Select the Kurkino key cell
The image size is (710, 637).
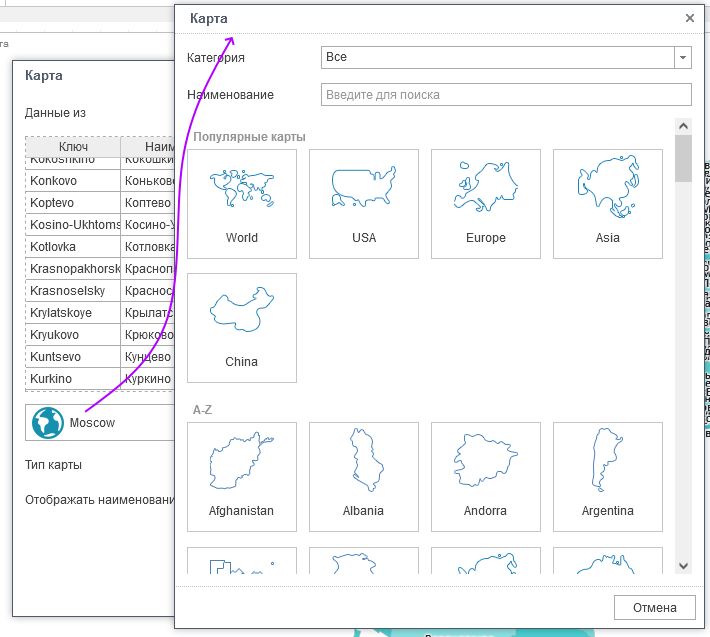[x=72, y=379]
